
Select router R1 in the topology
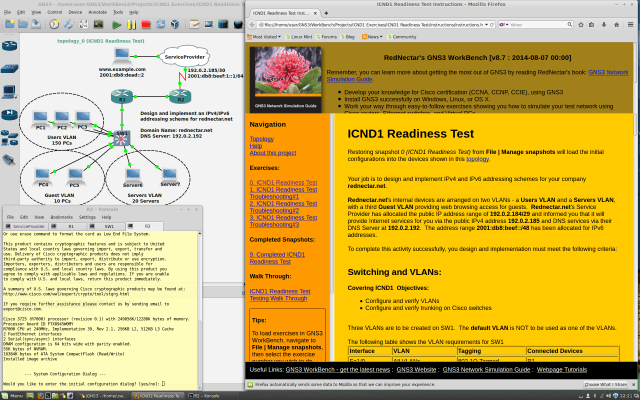pyautogui.click(x=122, y=96)
